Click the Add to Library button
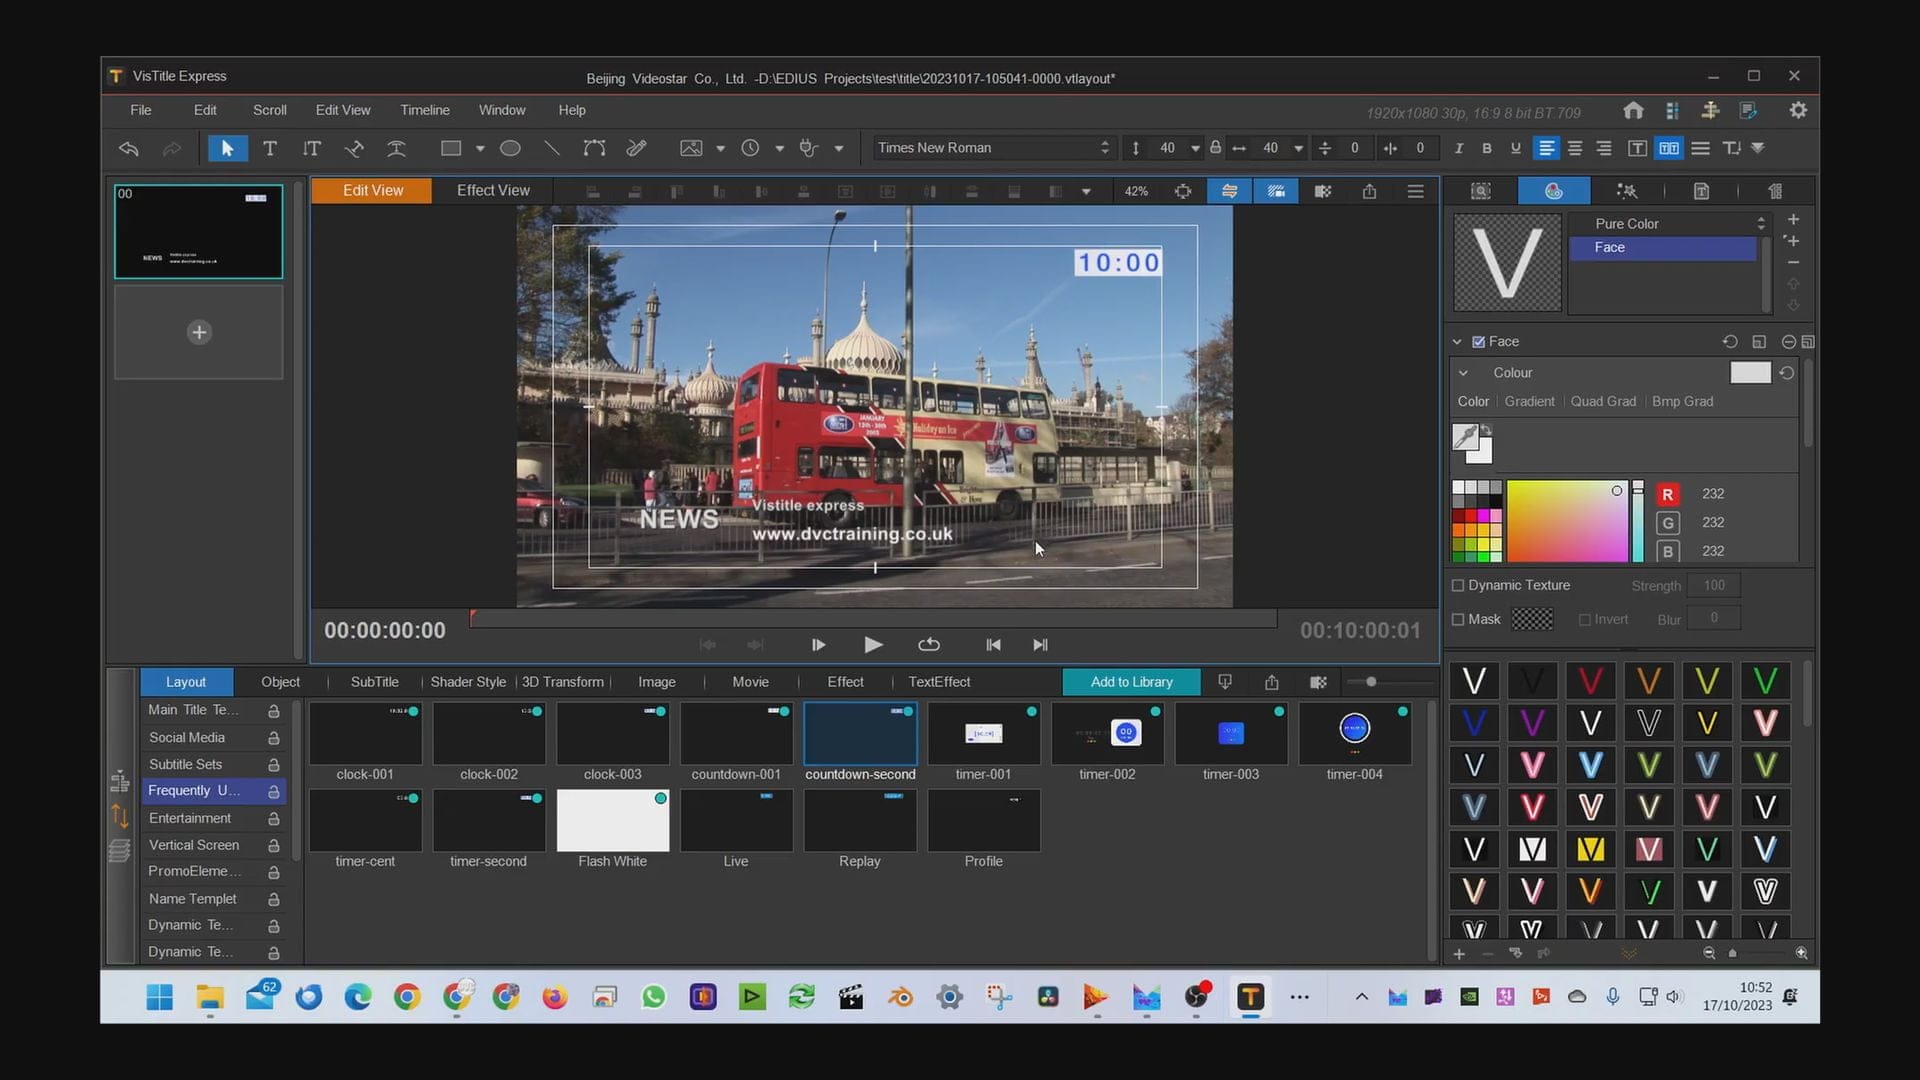The width and height of the screenshot is (1920, 1080). 1131,682
